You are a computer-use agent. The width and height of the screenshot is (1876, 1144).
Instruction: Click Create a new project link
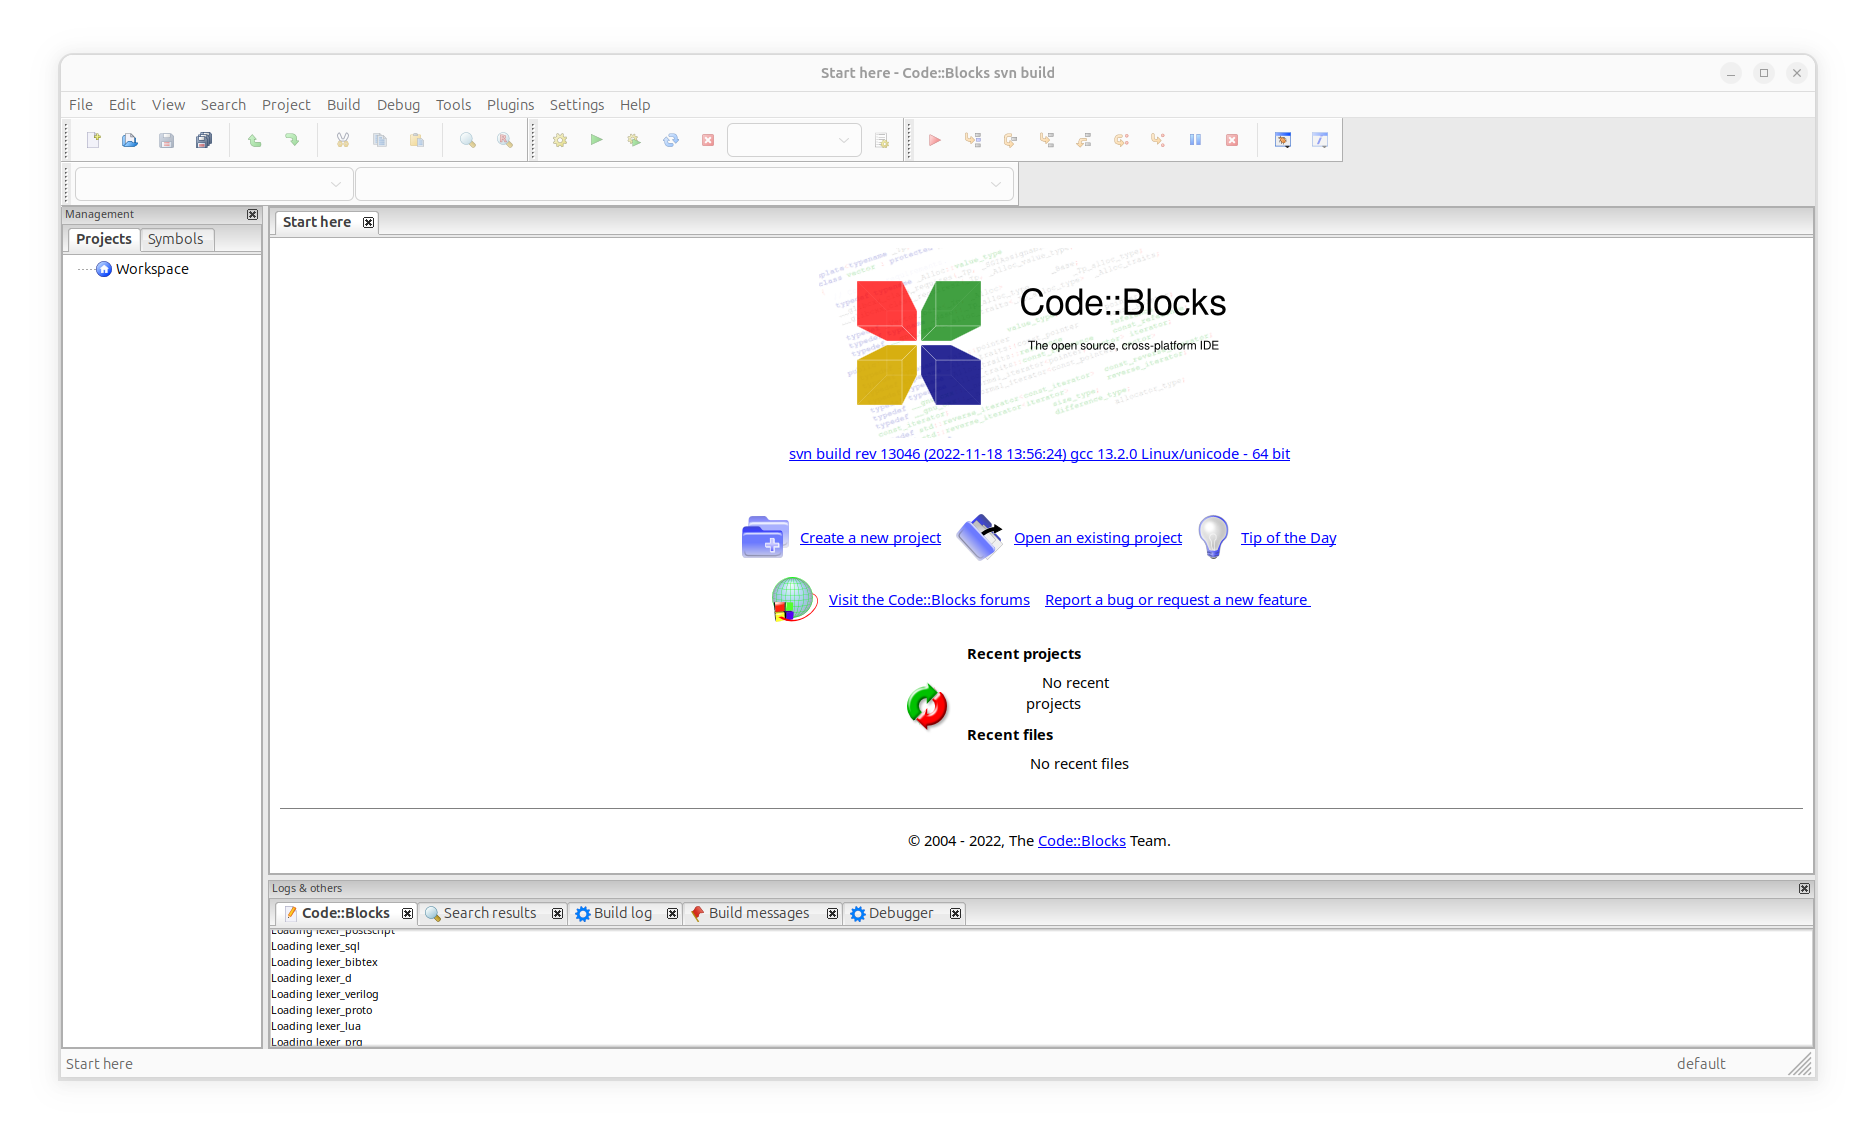pyautogui.click(x=870, y=538)
